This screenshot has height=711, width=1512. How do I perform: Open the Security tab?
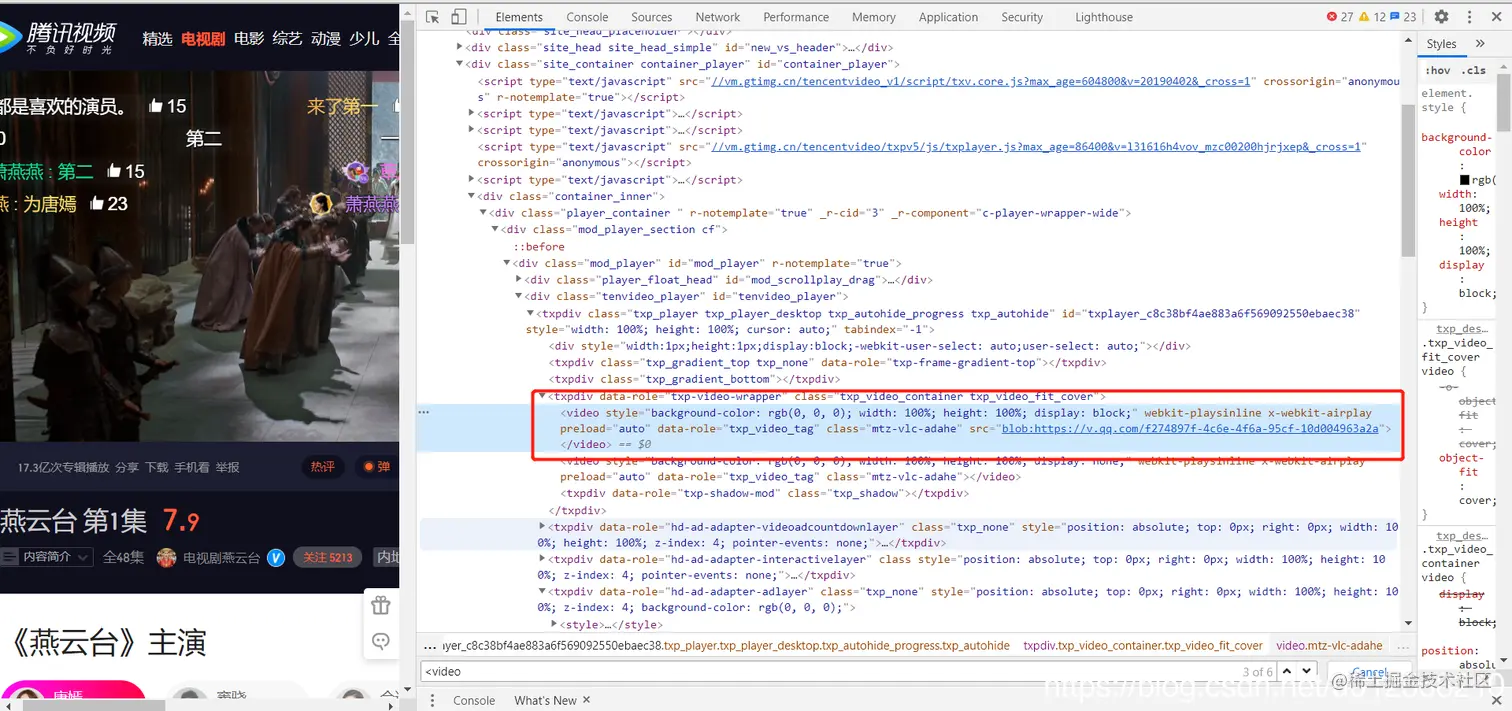(x=1022, y=17)
